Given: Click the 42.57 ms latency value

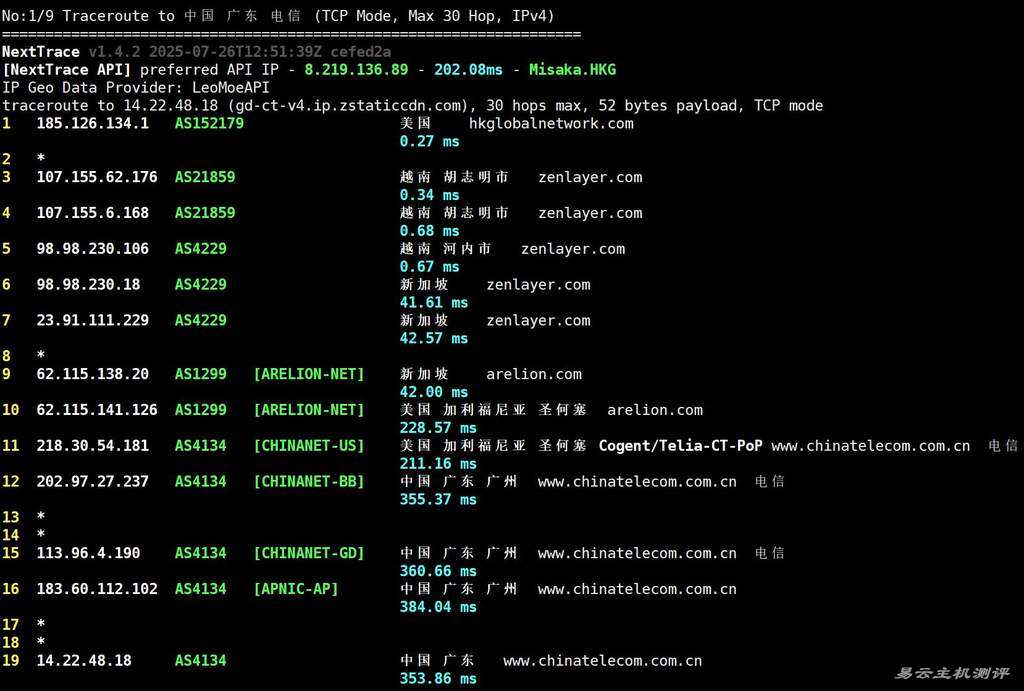Looking at the screenshot, I should click(434, 338).
